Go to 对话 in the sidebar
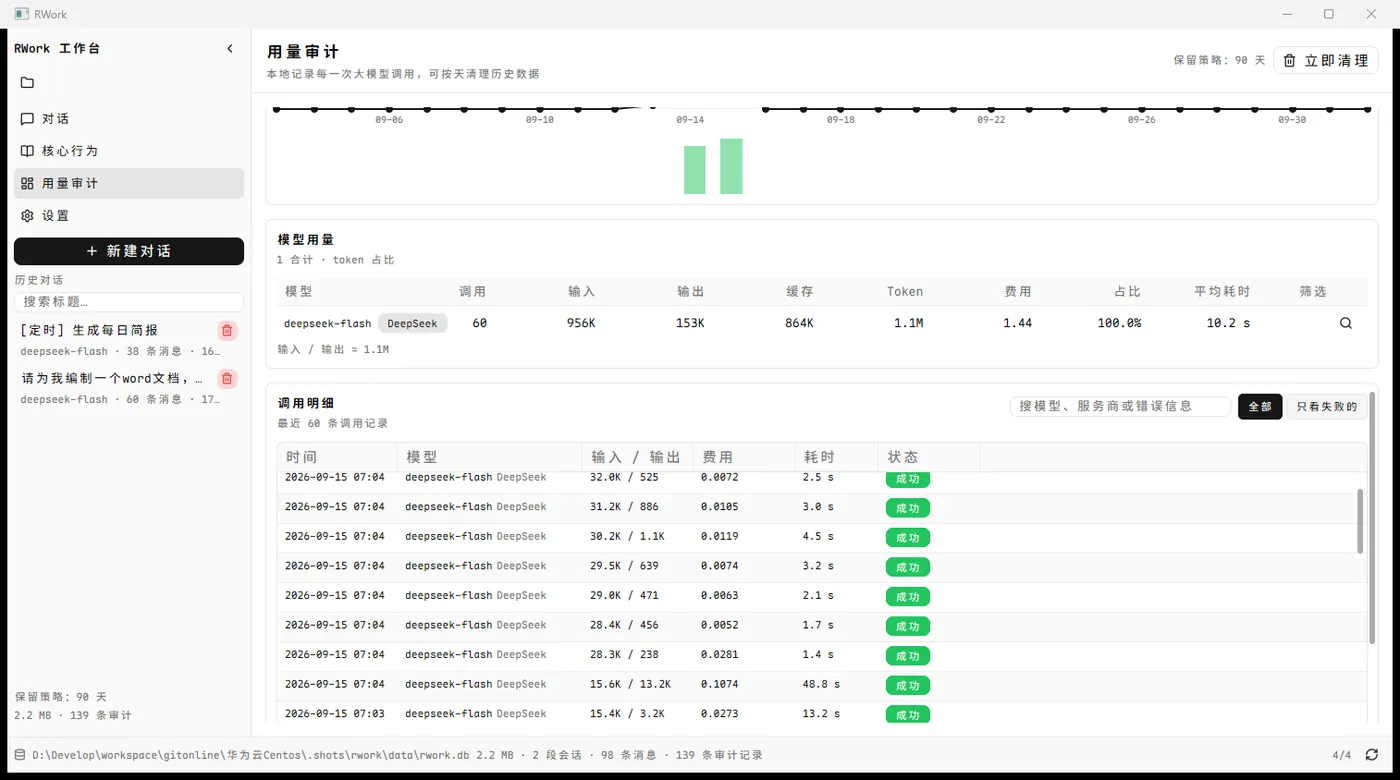Viewport: 1400px width, 780px height. pos(129,118)
